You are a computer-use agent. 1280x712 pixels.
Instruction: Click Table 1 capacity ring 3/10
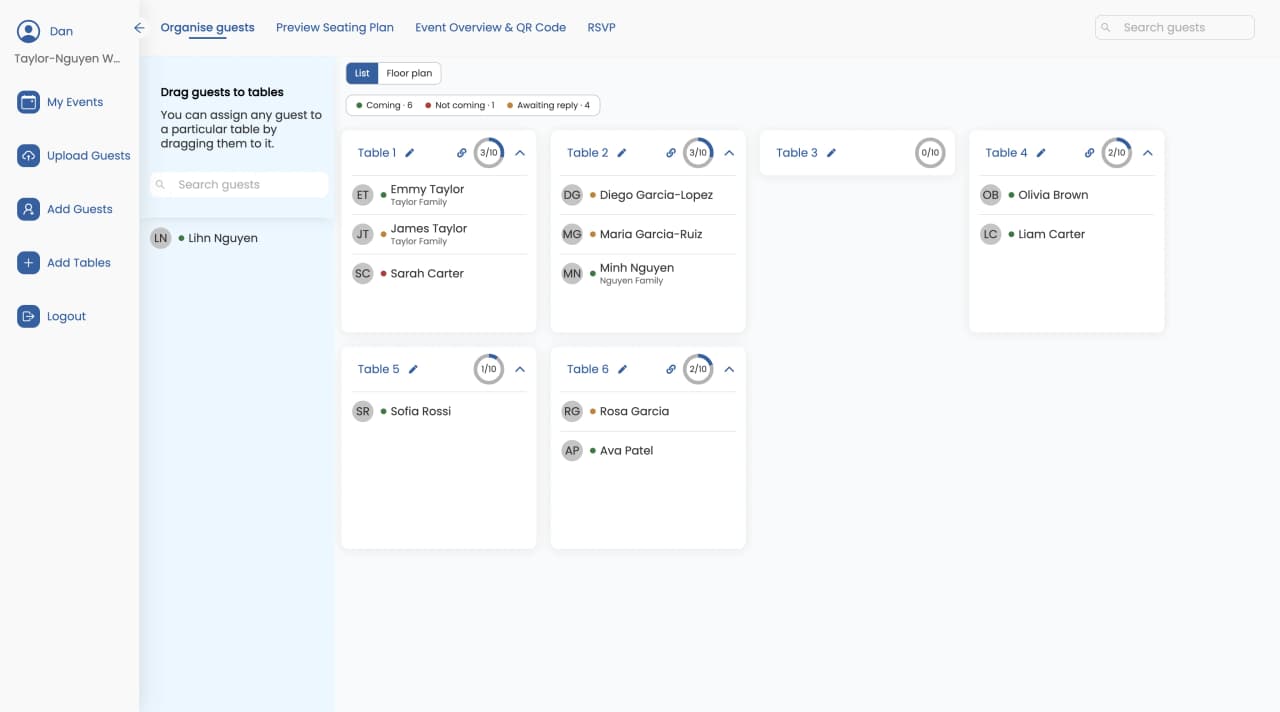pos(489,153)
